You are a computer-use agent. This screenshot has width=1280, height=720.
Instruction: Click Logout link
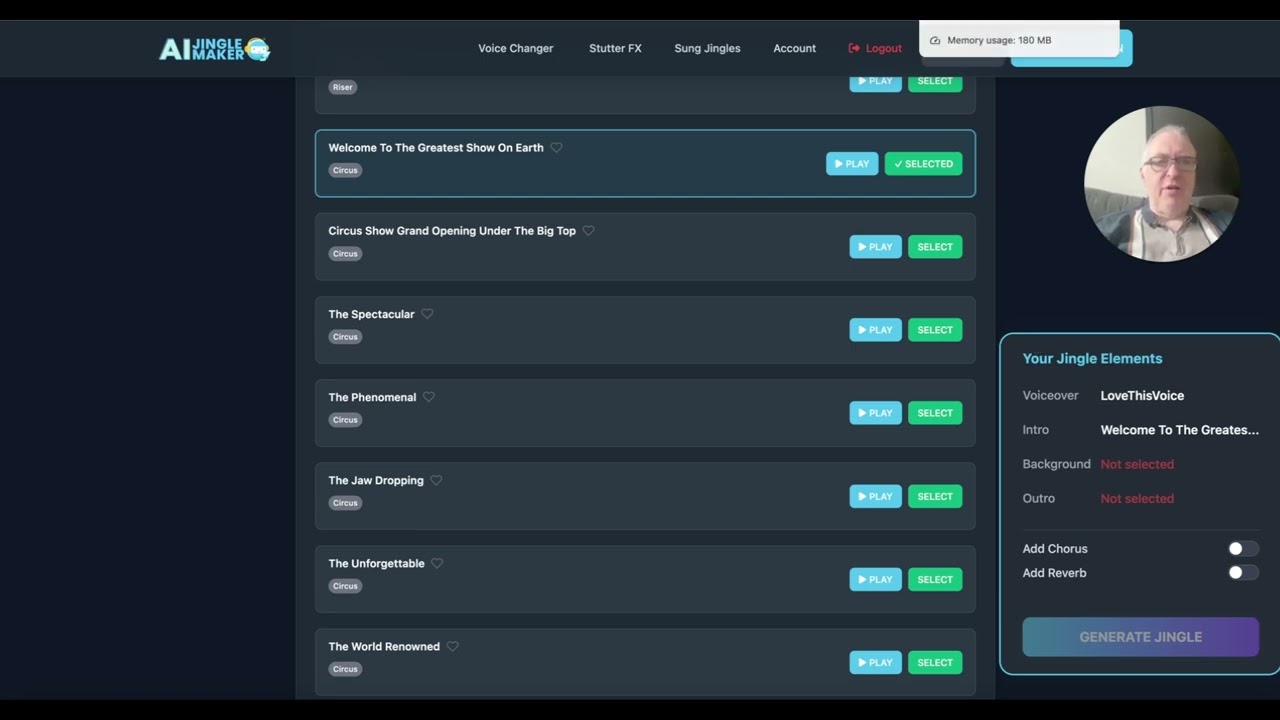[x=875, y=48]
